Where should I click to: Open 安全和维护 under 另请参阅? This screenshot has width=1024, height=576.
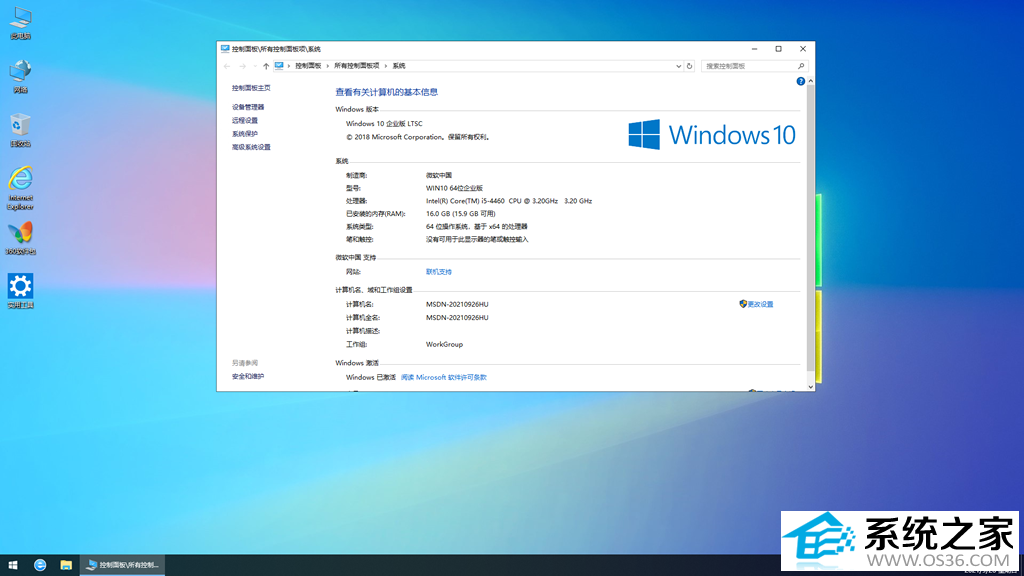point(248,377)
